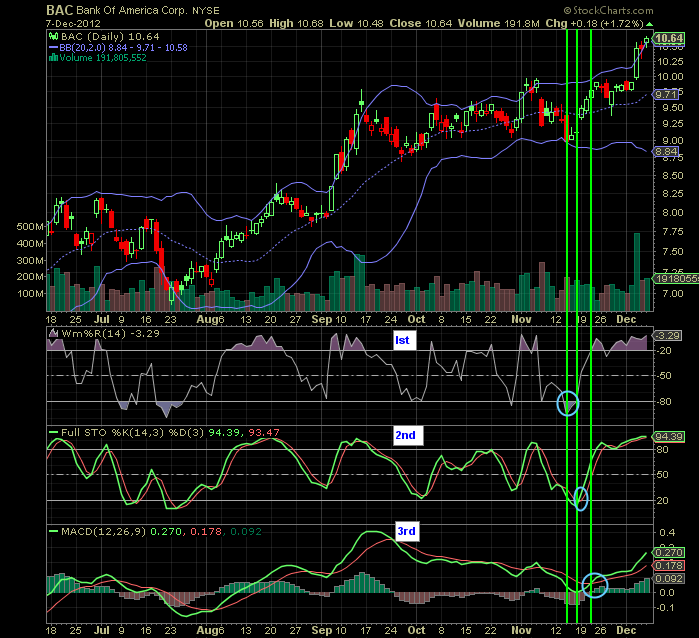Viewport: 699px width, 638px height.
Task: Click Sep on the bottom date axis under MACD
Action: point(321,630)
